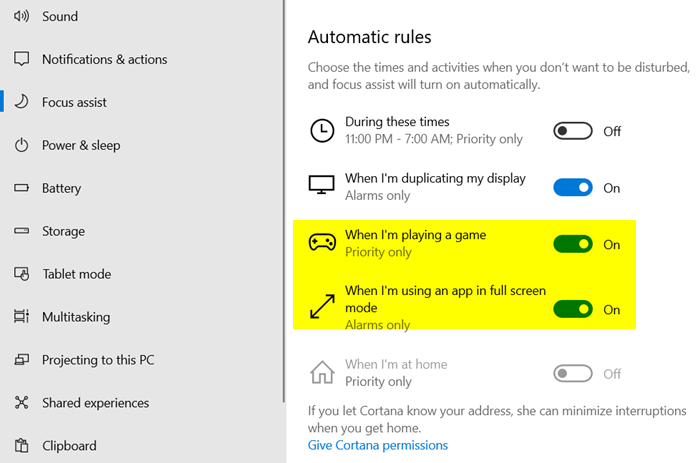
Task: Open Notifications & actions settings page
Action: pyautogui.click(x=104, y=59)
